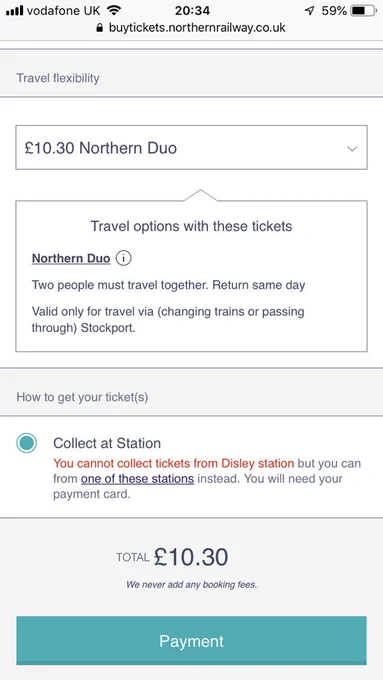Select the Collect at Station radio button
Viewport: 383px width, 680px height.
pyautogui.click(x=26, y=443)
